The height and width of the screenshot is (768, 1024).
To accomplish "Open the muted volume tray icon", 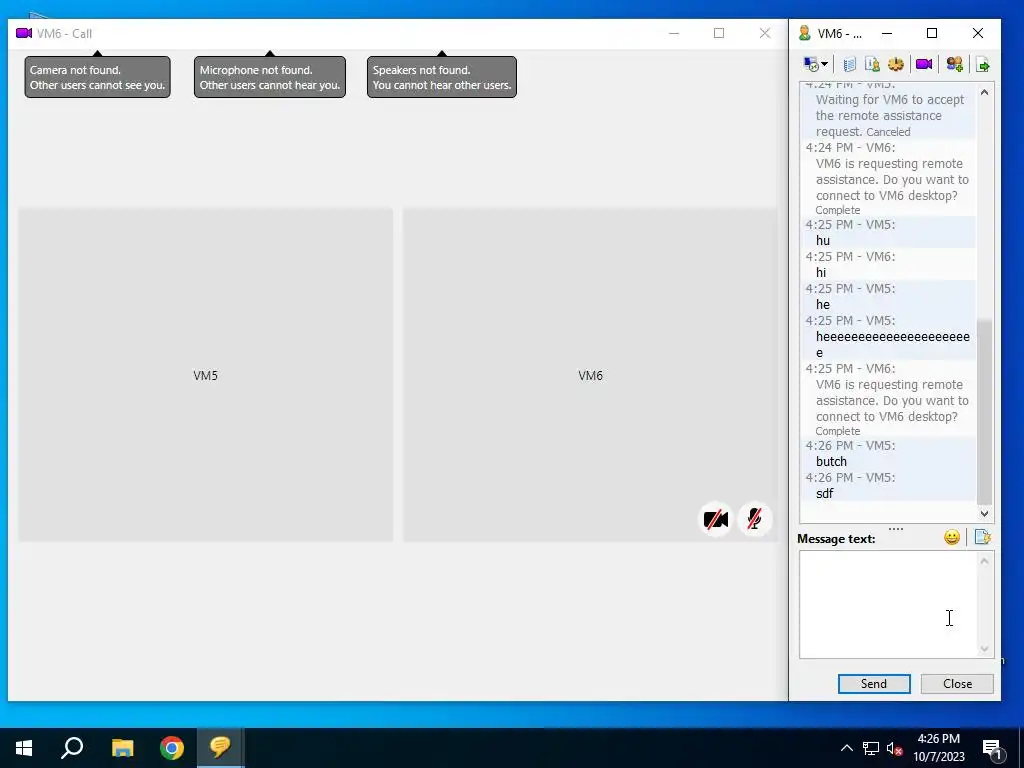I will [894, 748].
